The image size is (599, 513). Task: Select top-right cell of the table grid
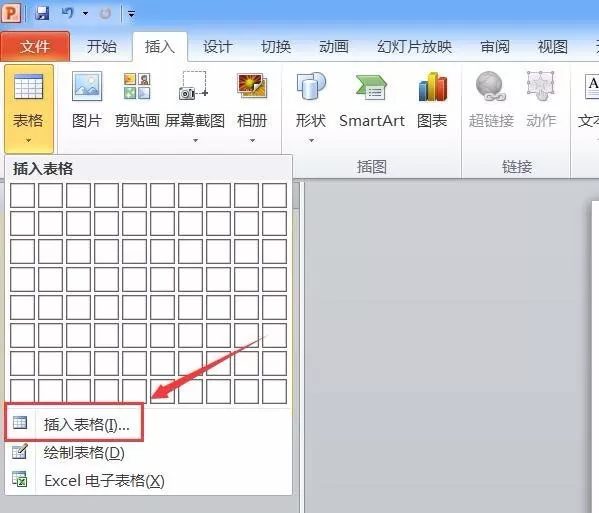(275, 195)
